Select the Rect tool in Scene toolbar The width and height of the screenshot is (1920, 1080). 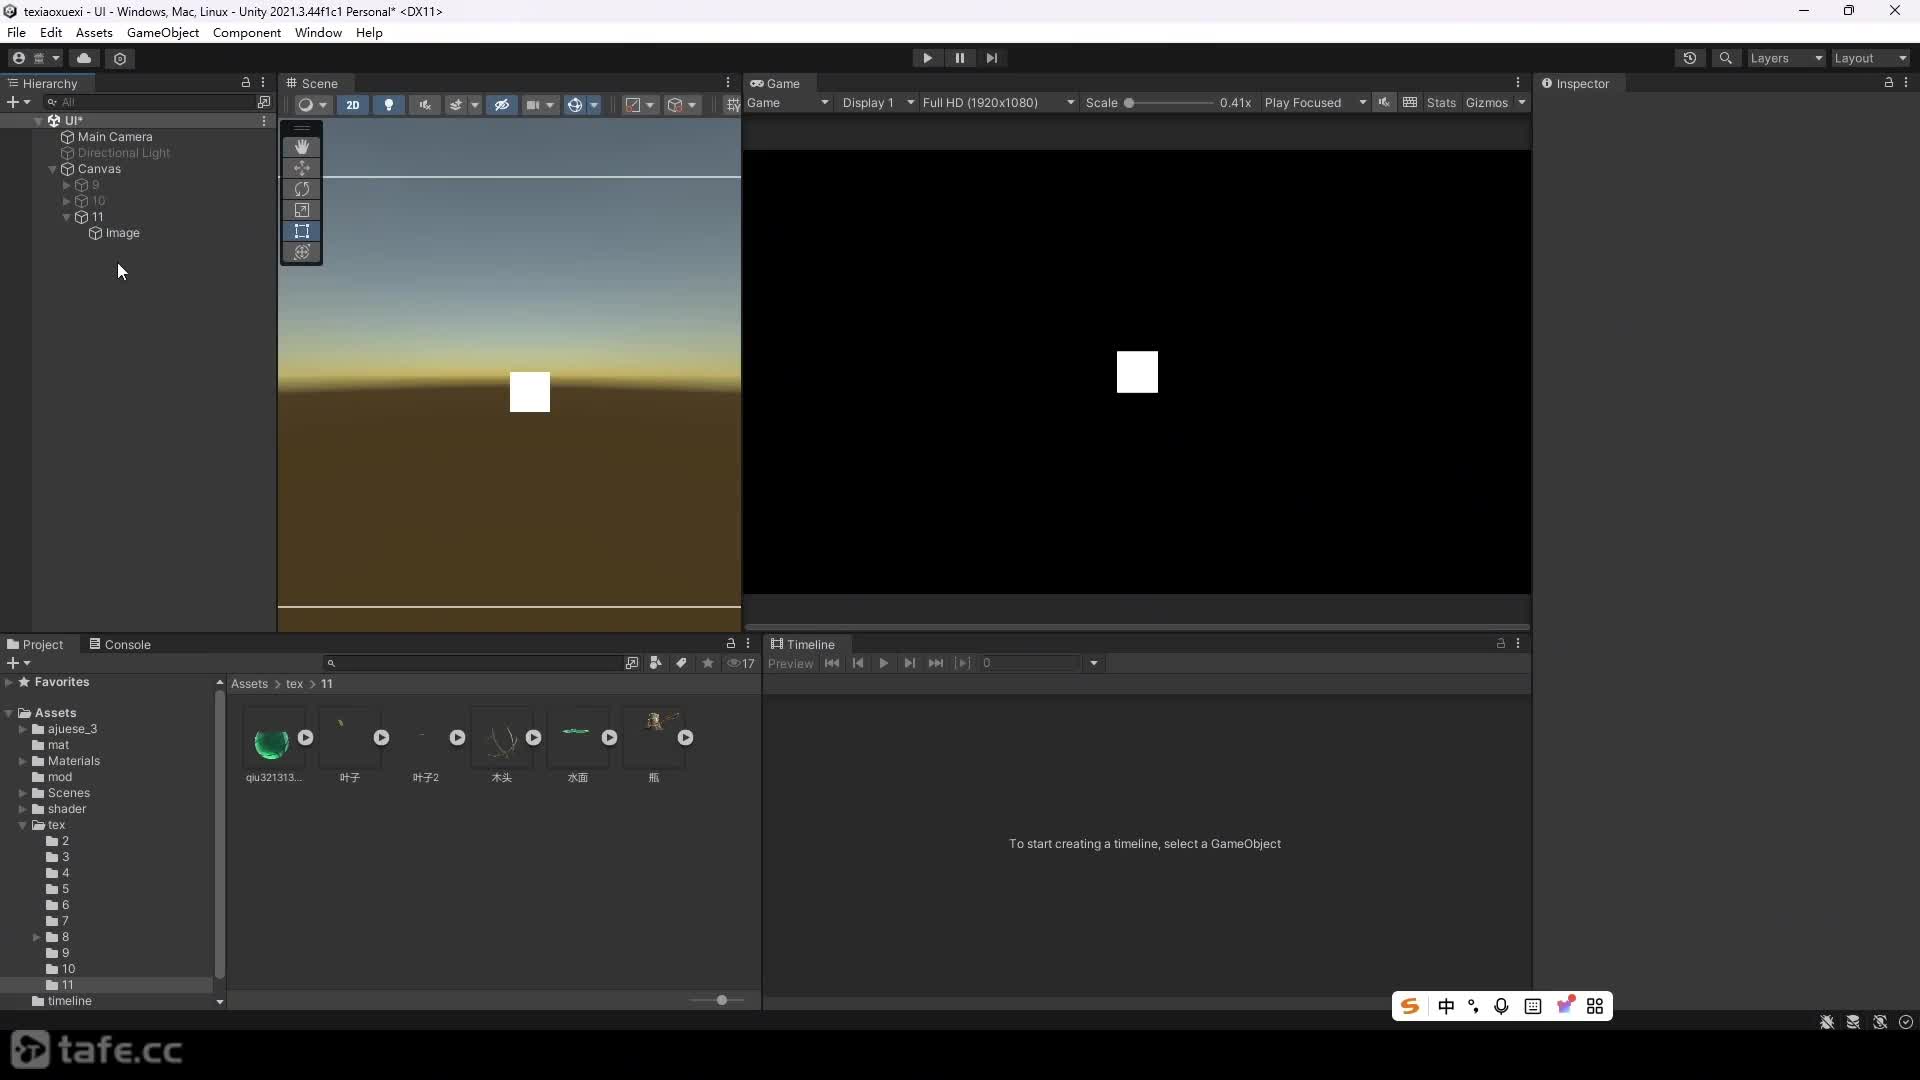[301, 231]
